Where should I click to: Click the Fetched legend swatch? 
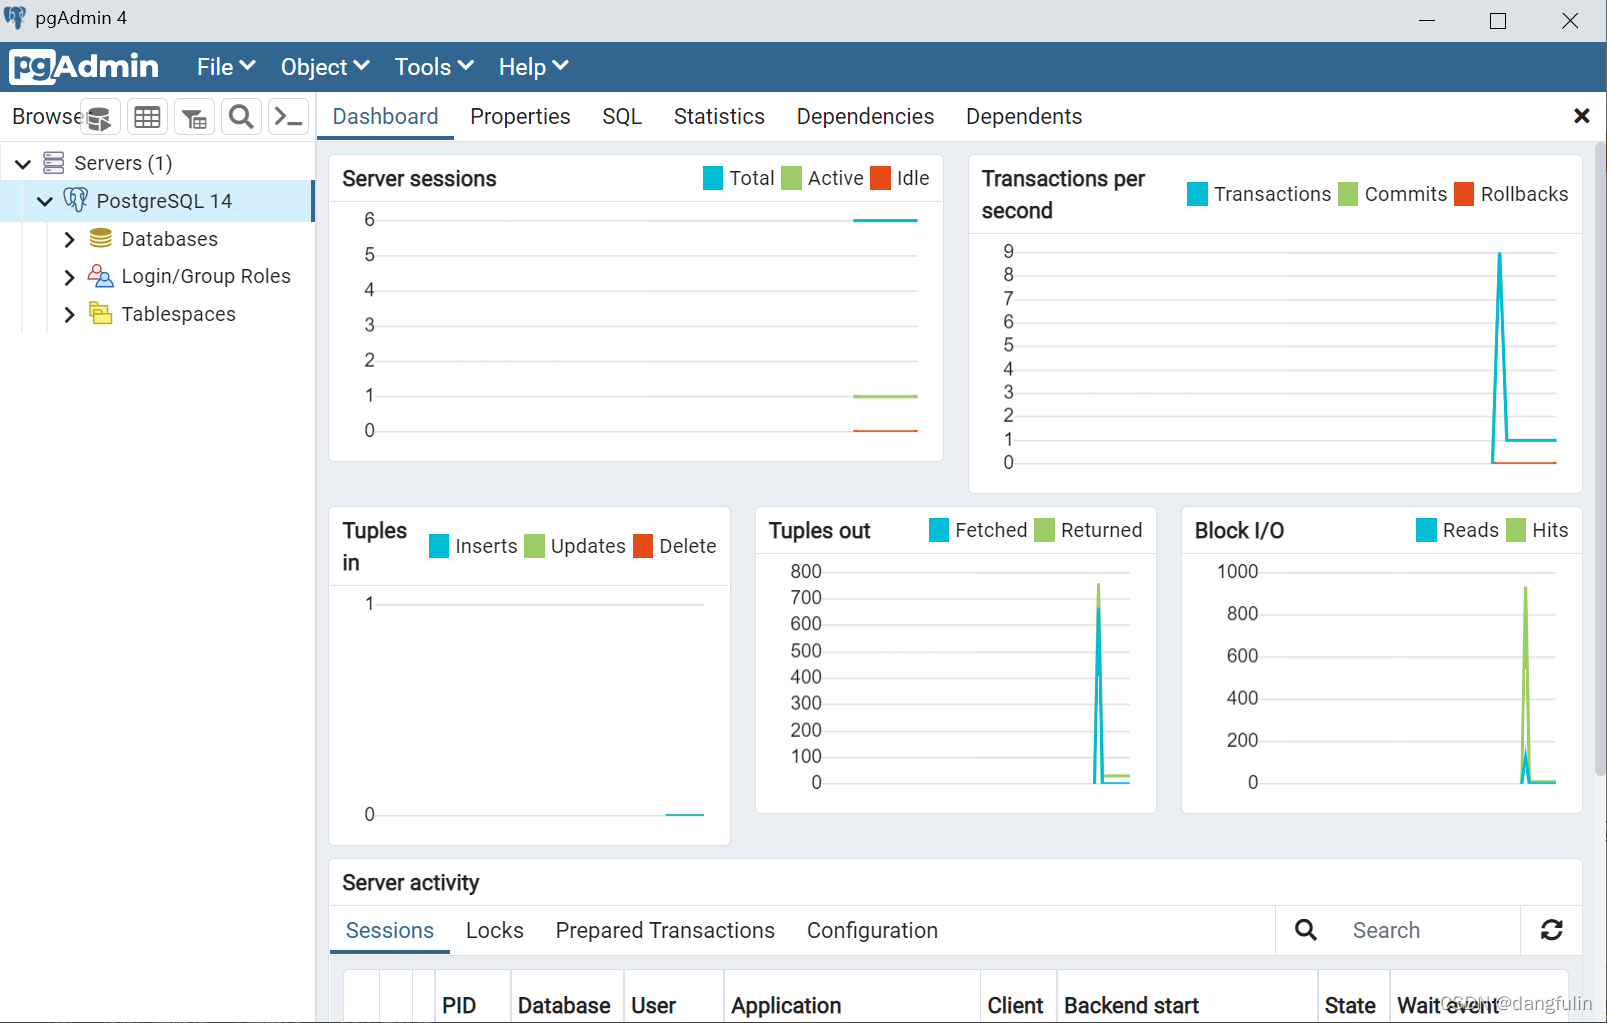pos(939,530)
